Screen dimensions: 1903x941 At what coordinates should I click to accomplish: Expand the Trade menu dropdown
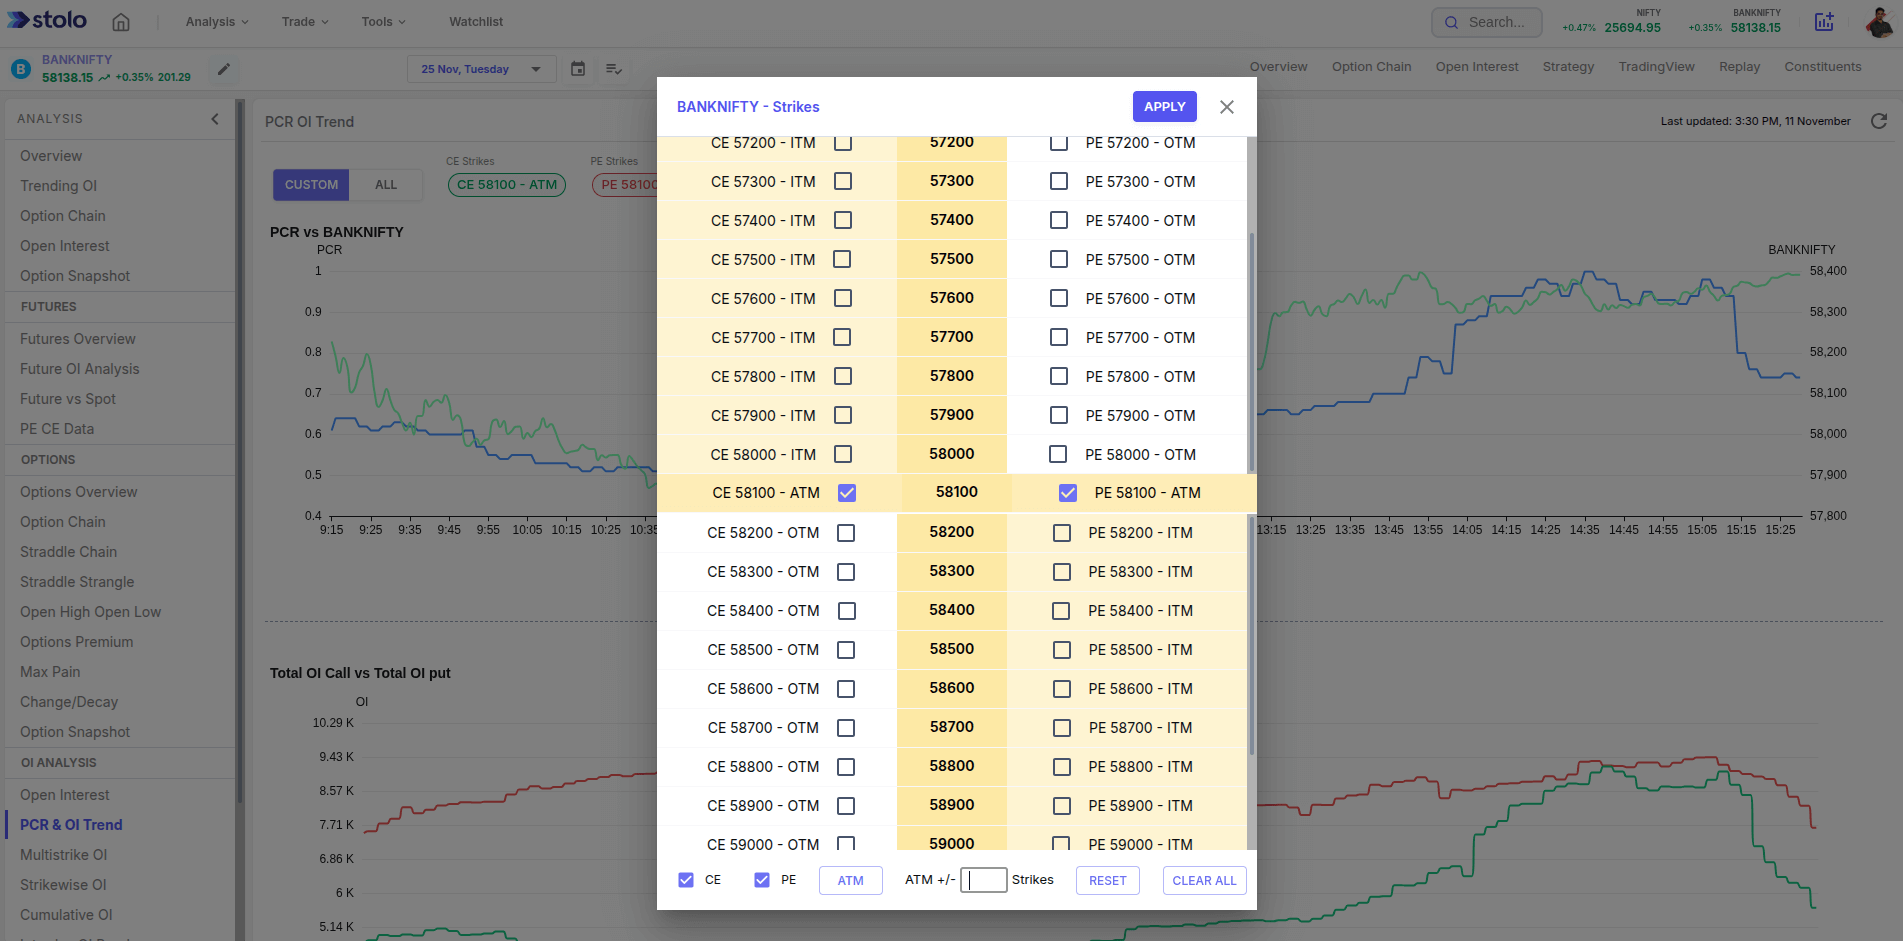pyautogui.click(x=304, y=22)
